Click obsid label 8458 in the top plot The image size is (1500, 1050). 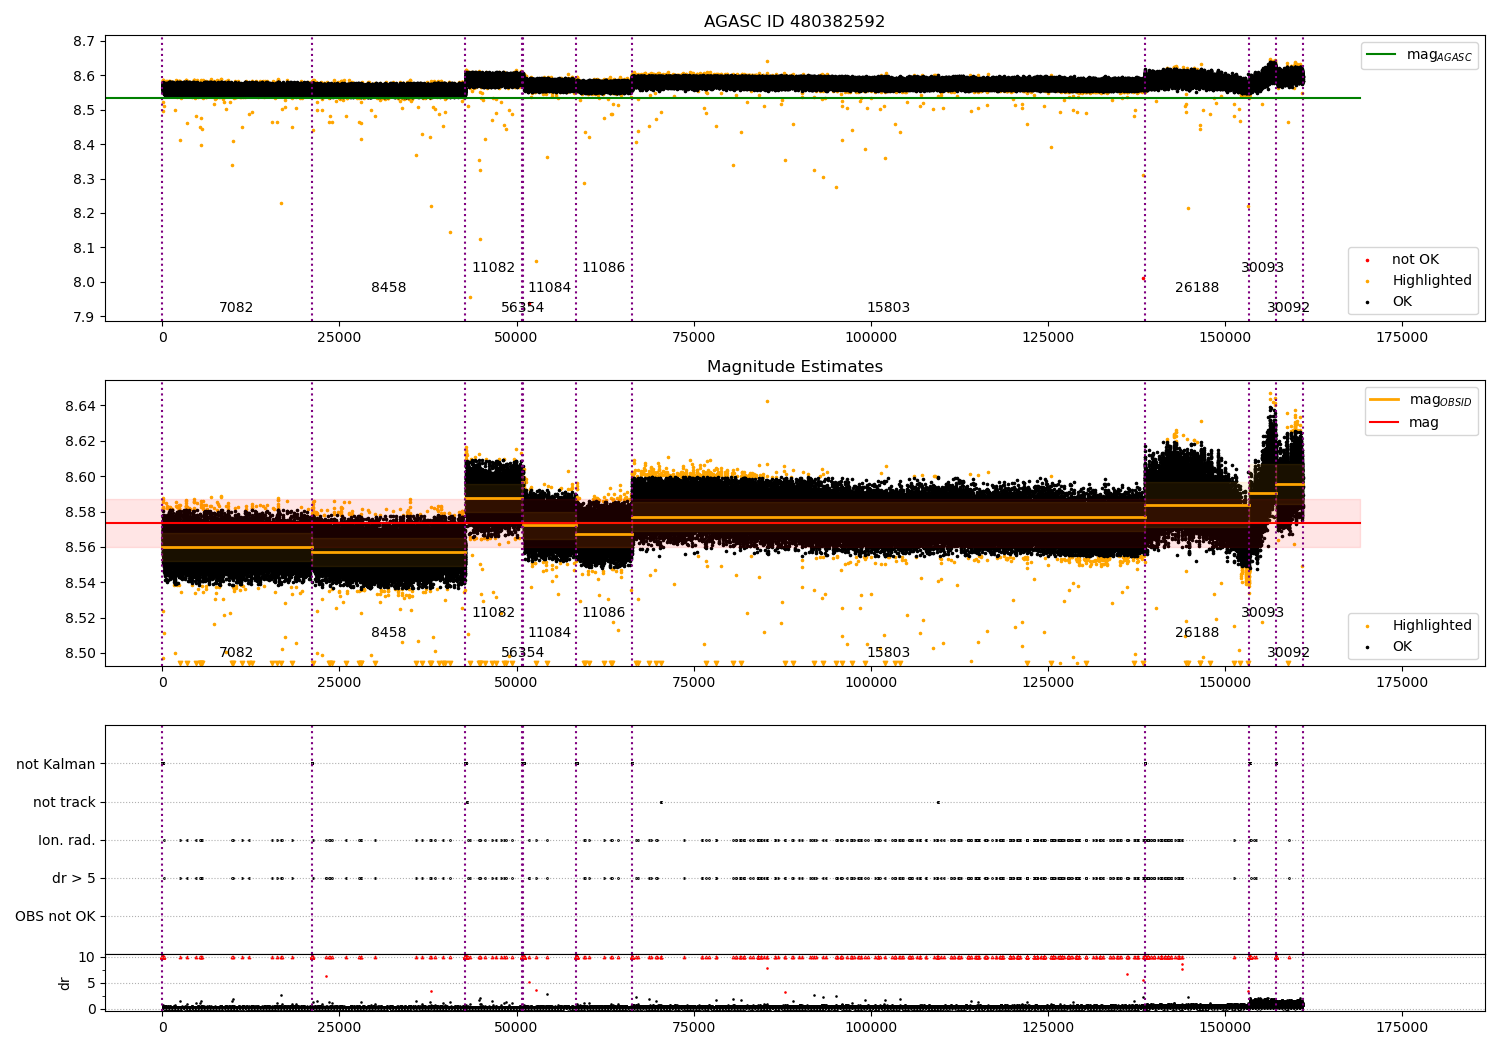coord(389,288)
